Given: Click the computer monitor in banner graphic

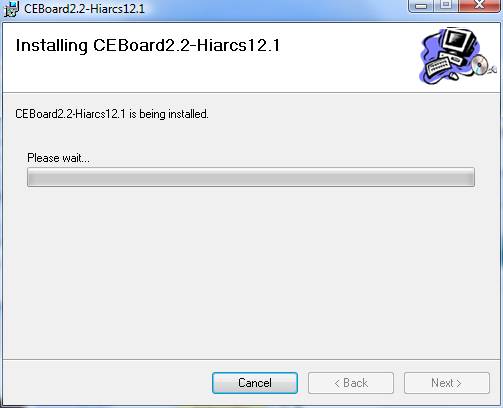Looking at the screenshot, I should (x=460, y=42).
